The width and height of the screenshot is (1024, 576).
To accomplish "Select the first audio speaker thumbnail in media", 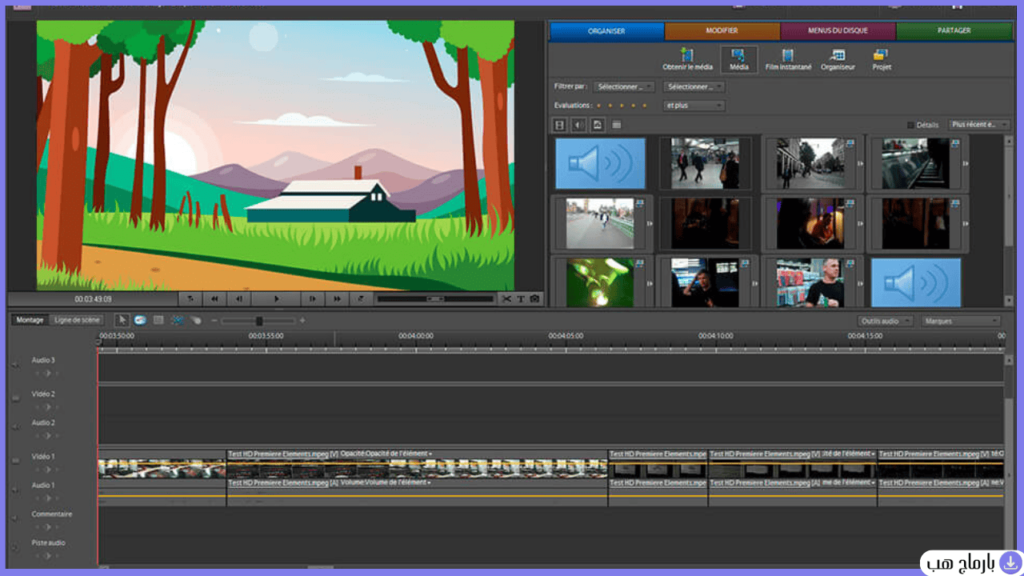I will [x=600, y=163].
